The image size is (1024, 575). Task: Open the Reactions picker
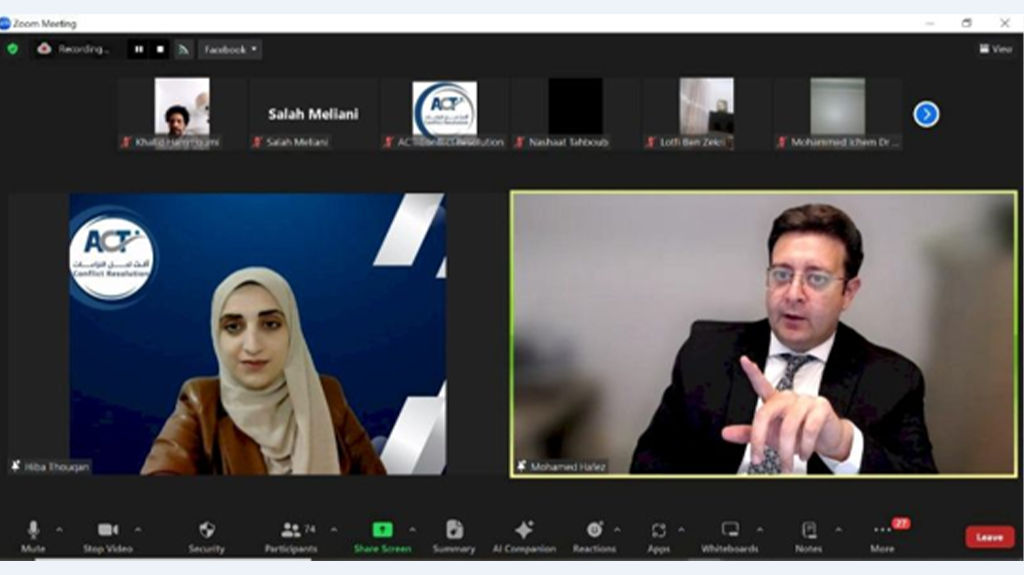(594, 535)
